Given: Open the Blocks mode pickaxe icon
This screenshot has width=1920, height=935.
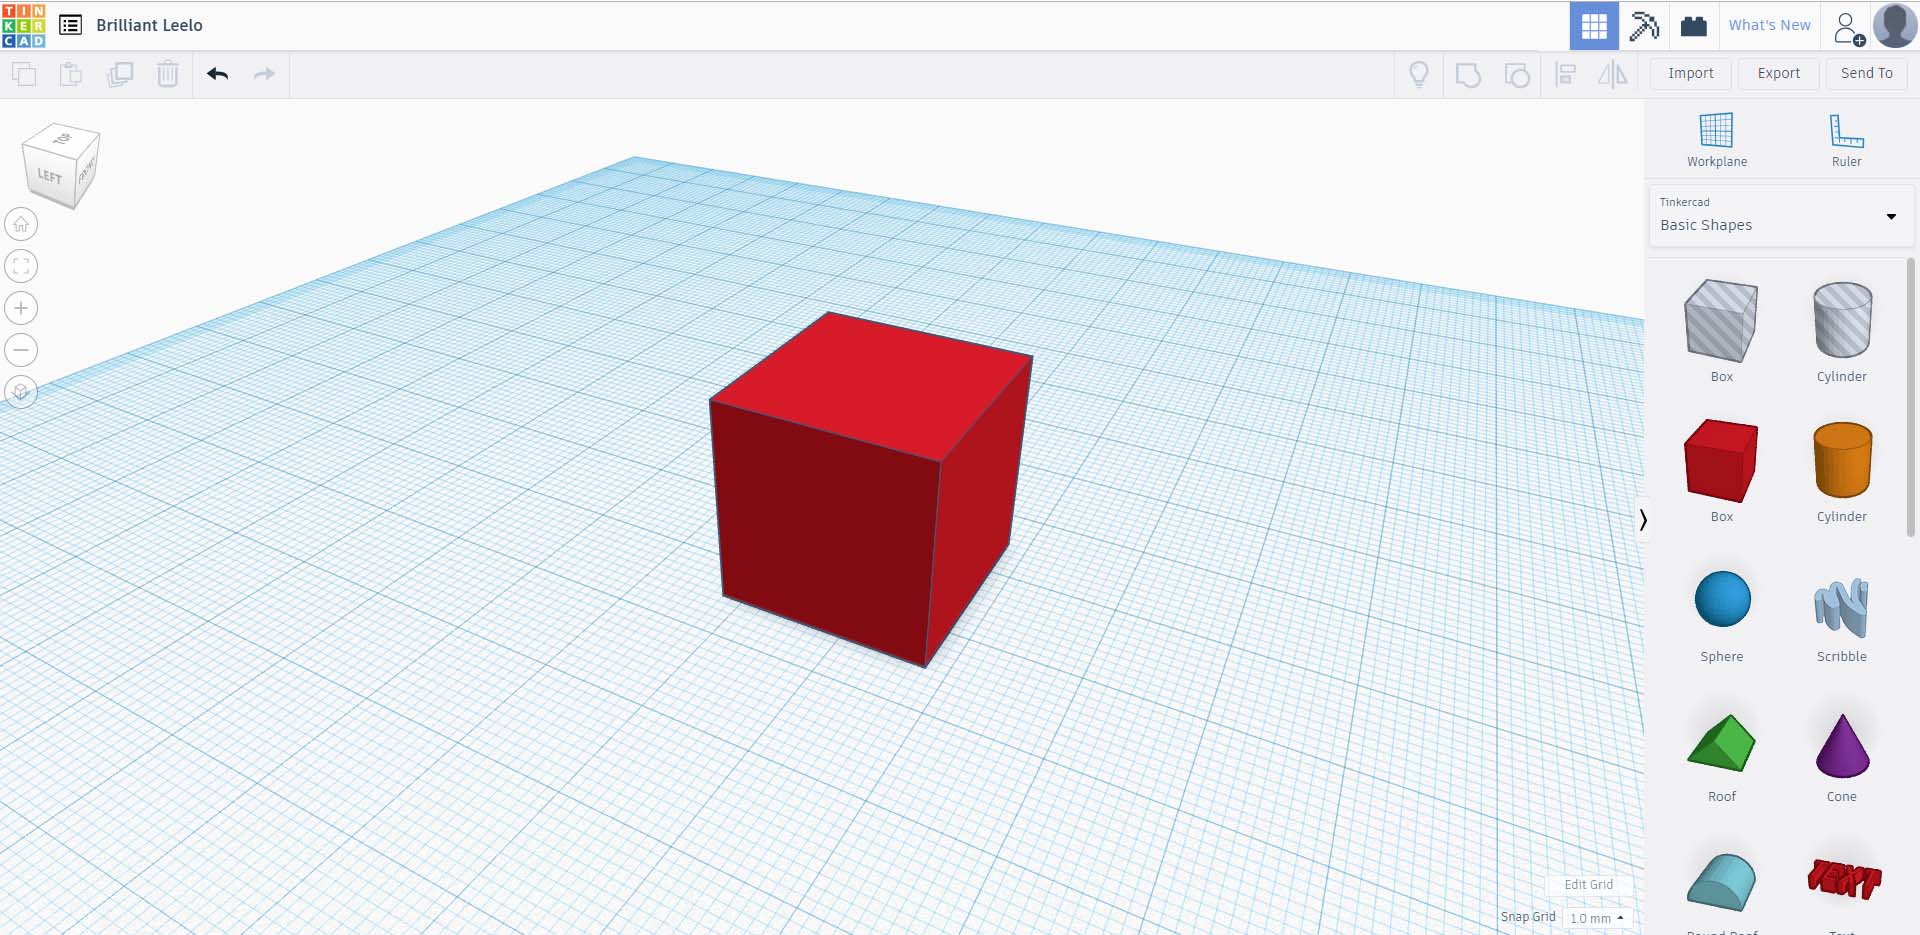Looking at the screenshot, I should click(x=1644, y=26).
